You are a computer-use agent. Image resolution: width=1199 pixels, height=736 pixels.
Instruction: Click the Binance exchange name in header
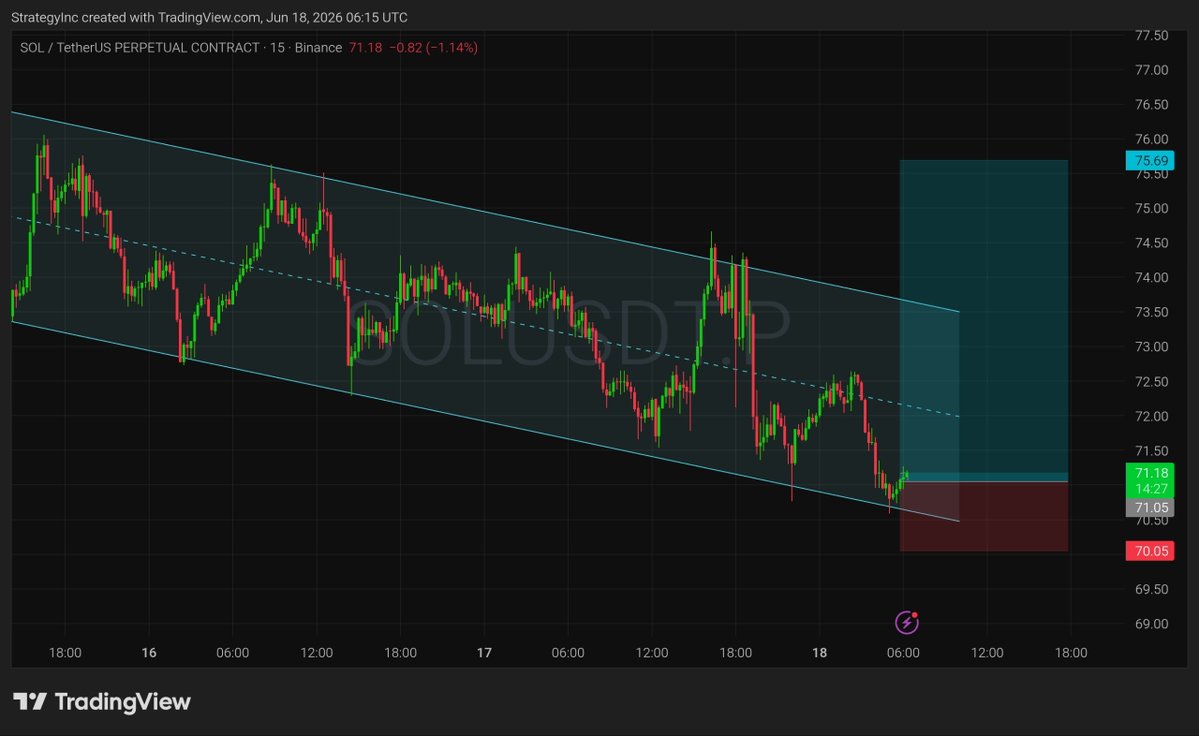click(318, 47)
